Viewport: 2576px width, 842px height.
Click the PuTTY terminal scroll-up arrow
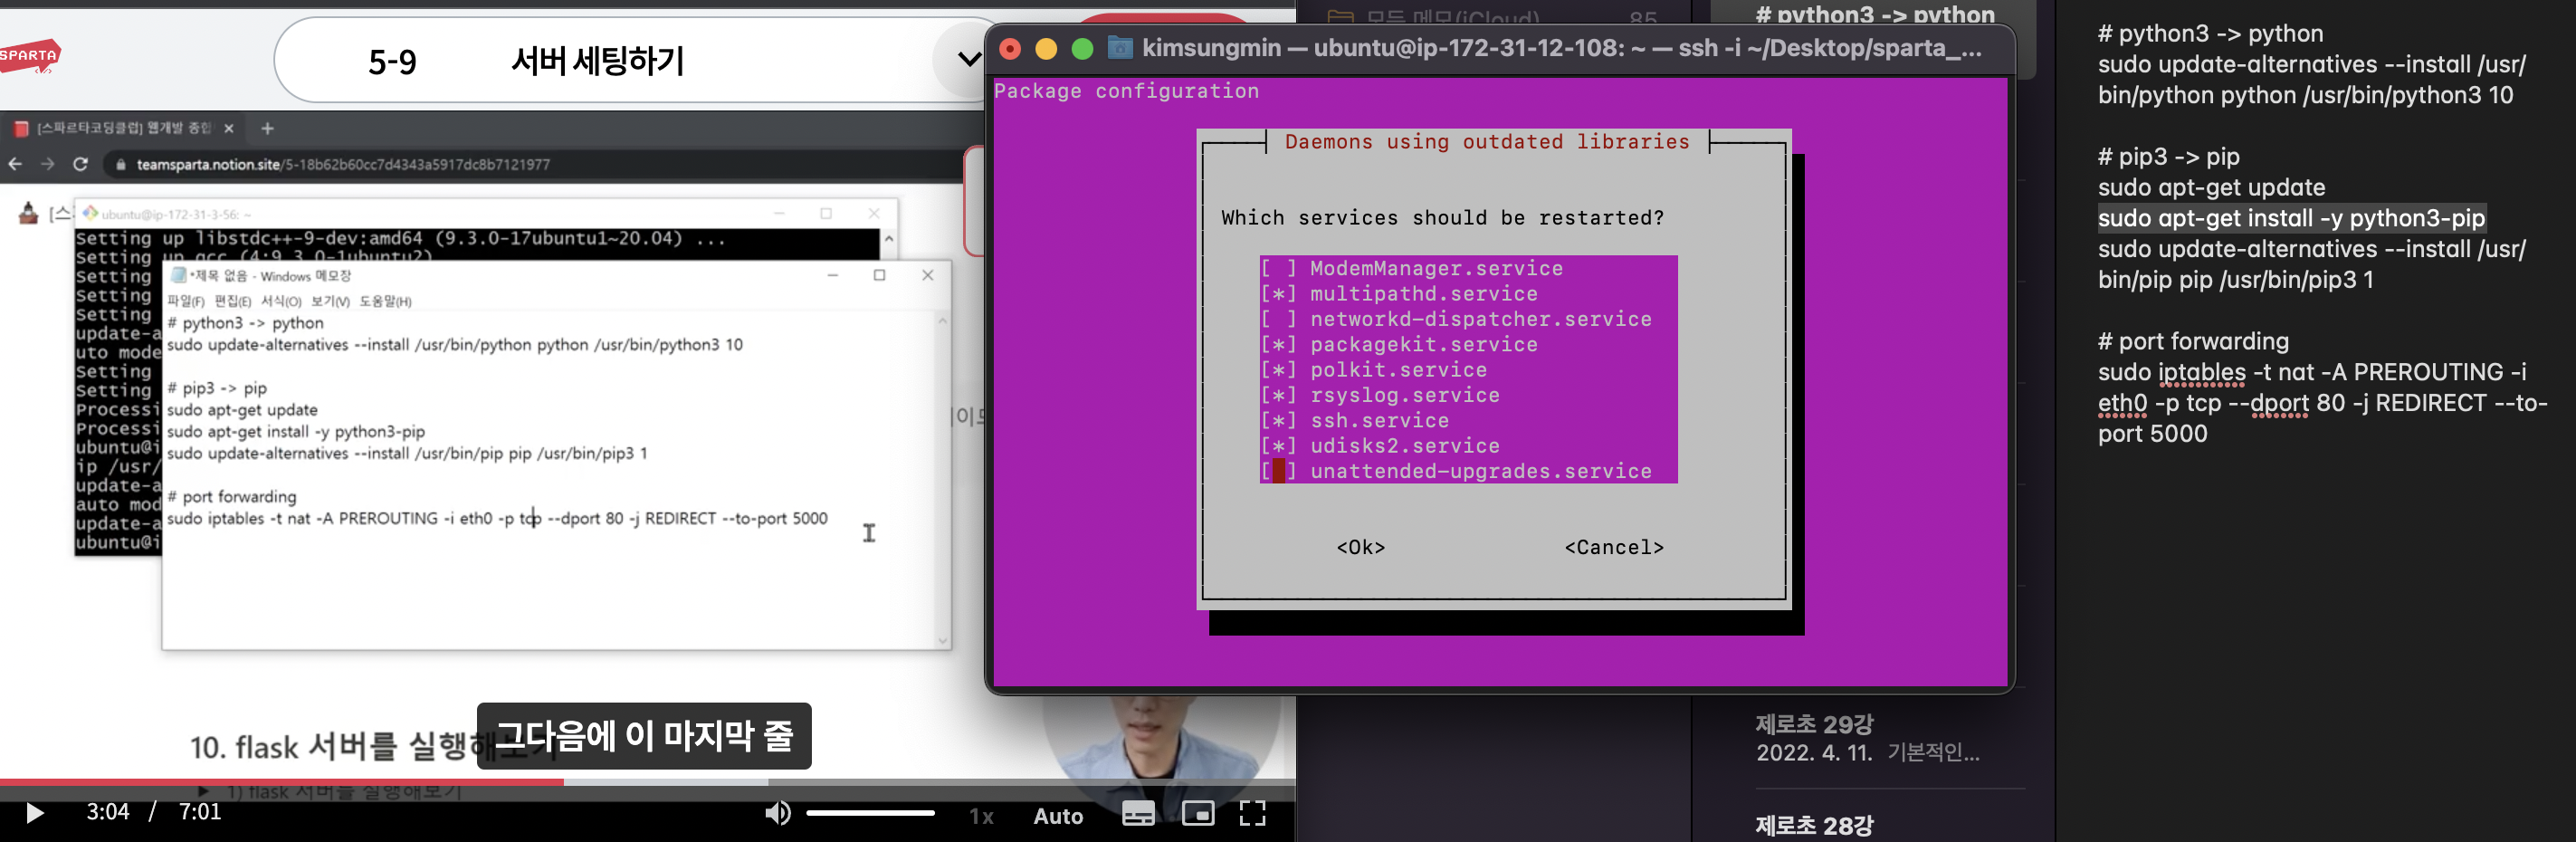[x=888, y=239]
